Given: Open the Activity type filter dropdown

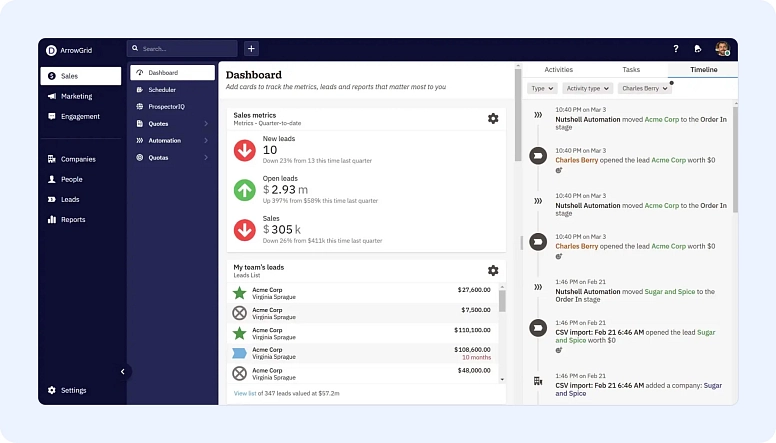Looking at the screenshot, I should point(587,88).
